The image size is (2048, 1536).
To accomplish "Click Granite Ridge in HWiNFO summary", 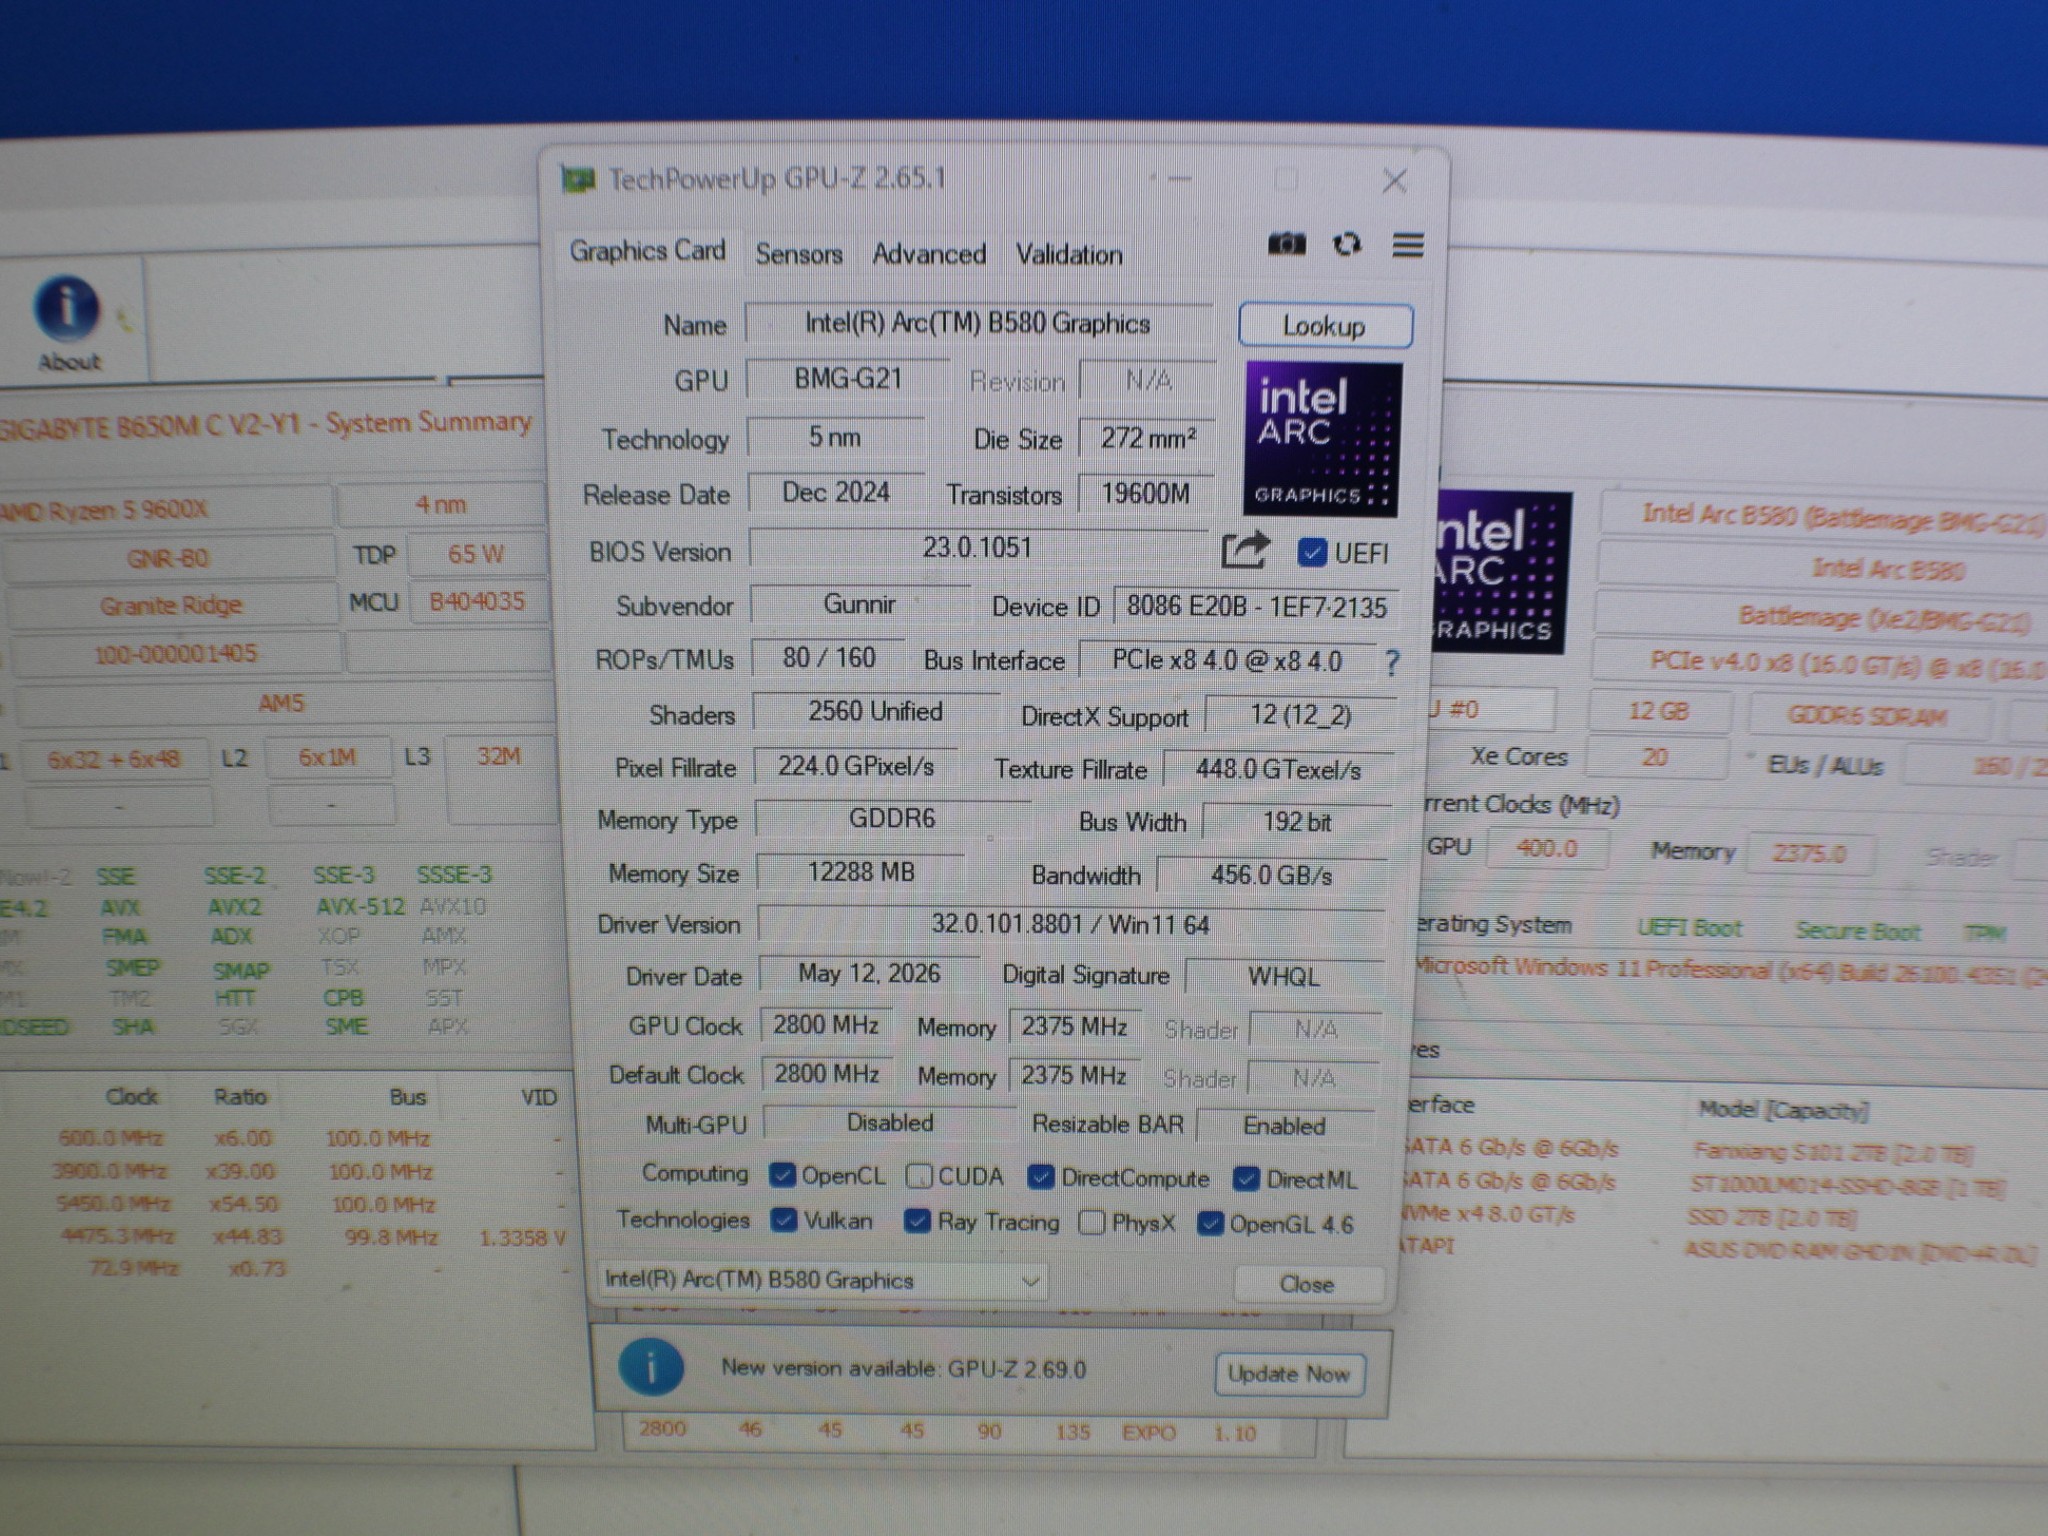I will point(170,605).
